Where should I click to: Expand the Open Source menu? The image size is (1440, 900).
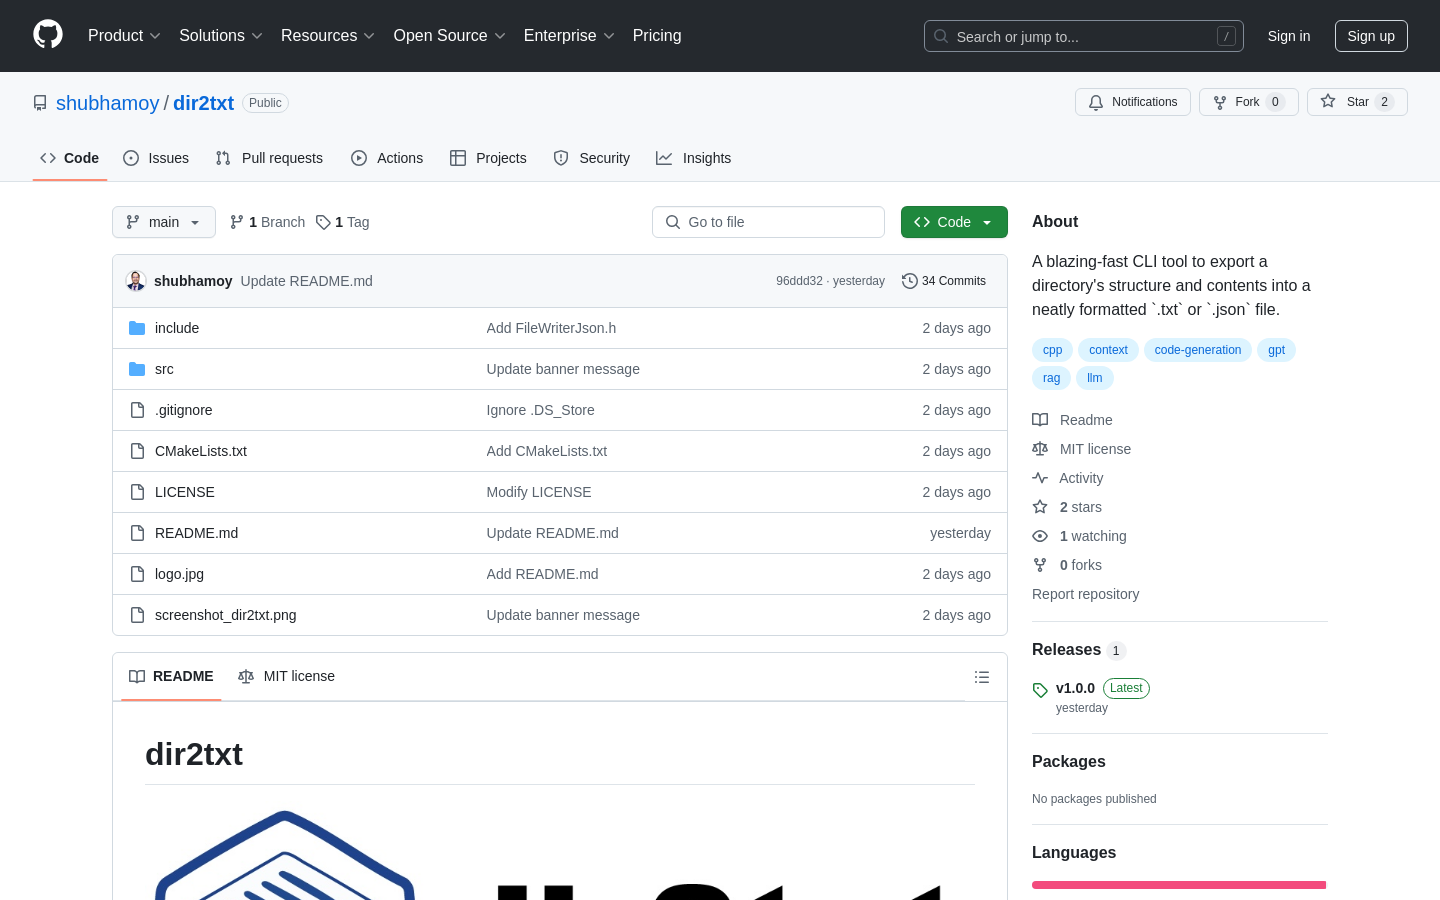(x=449, y=35)
